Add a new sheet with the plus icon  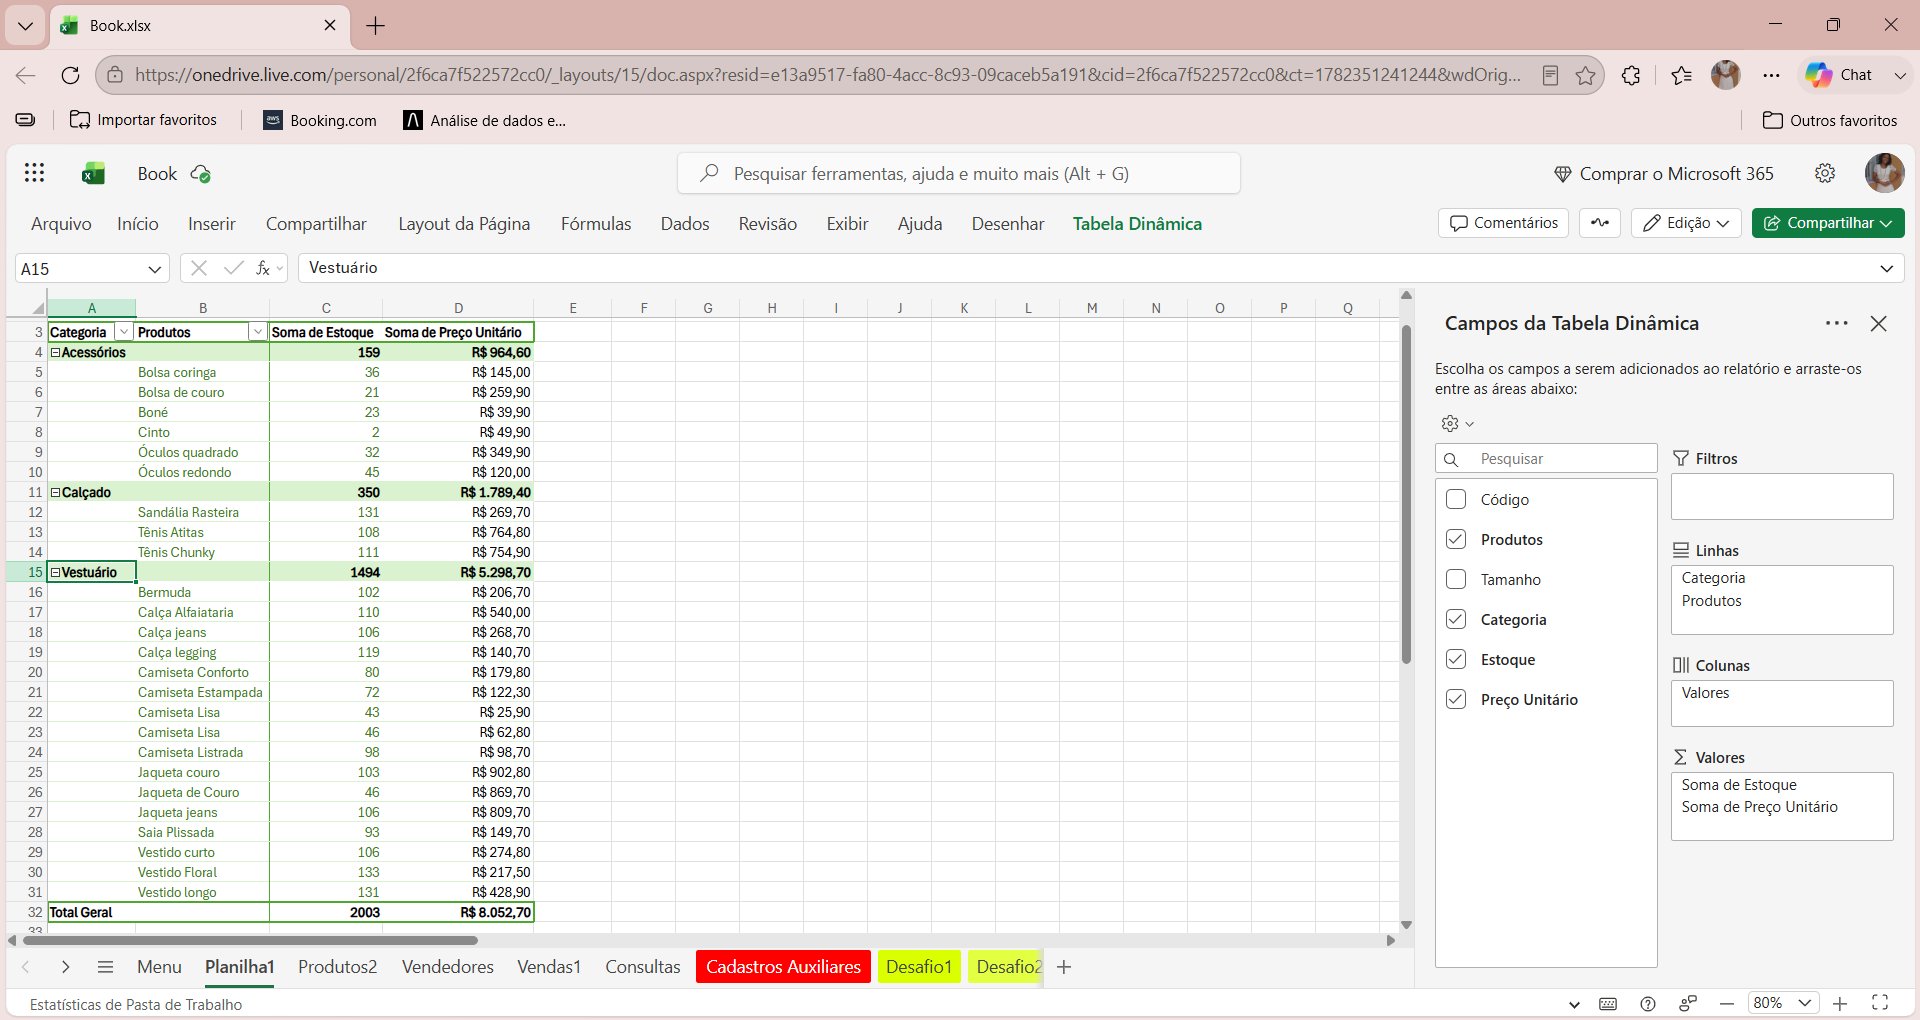[1064, 967]
